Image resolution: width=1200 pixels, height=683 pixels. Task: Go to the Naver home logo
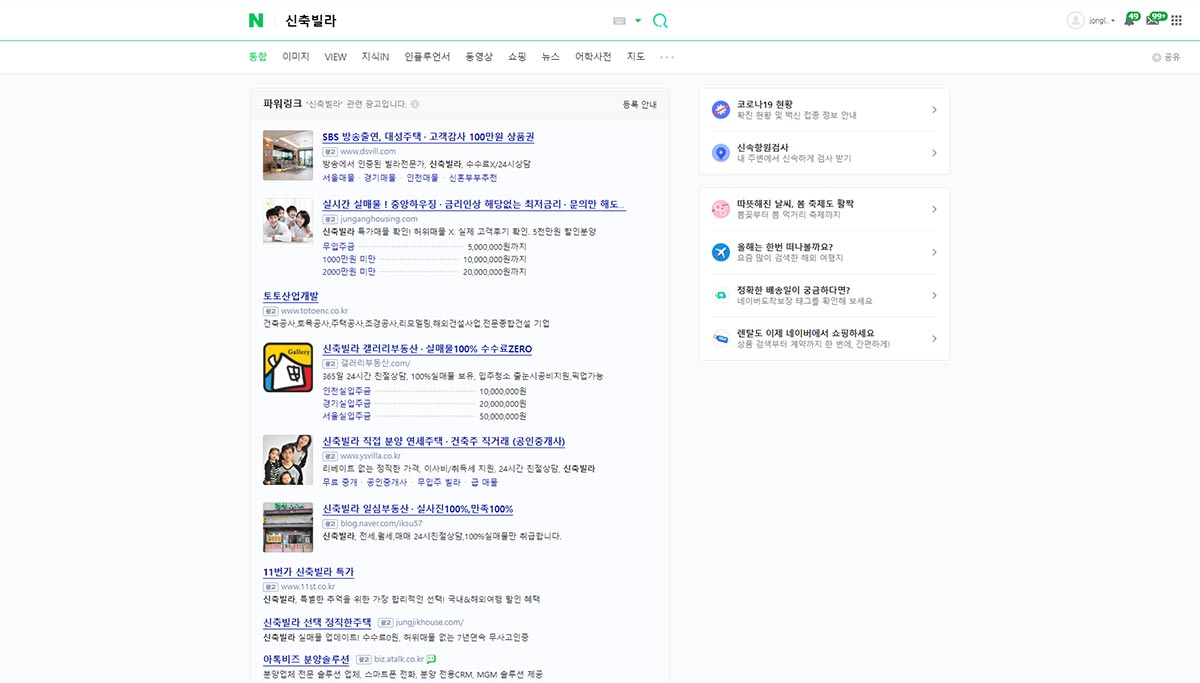coord(256,20)
